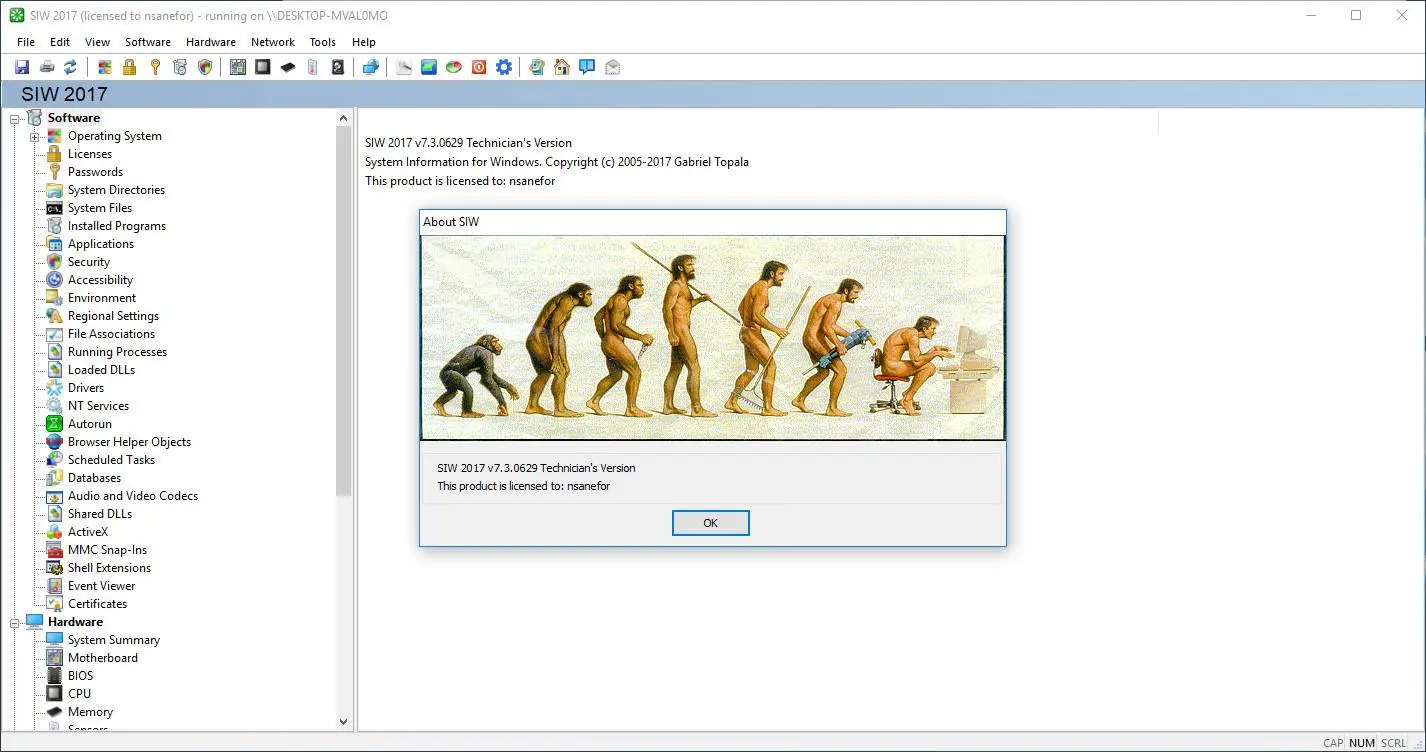Click the Save report icon on the toolbar
The height and width of the screenshot is (752, 1426).
[21, 66]
